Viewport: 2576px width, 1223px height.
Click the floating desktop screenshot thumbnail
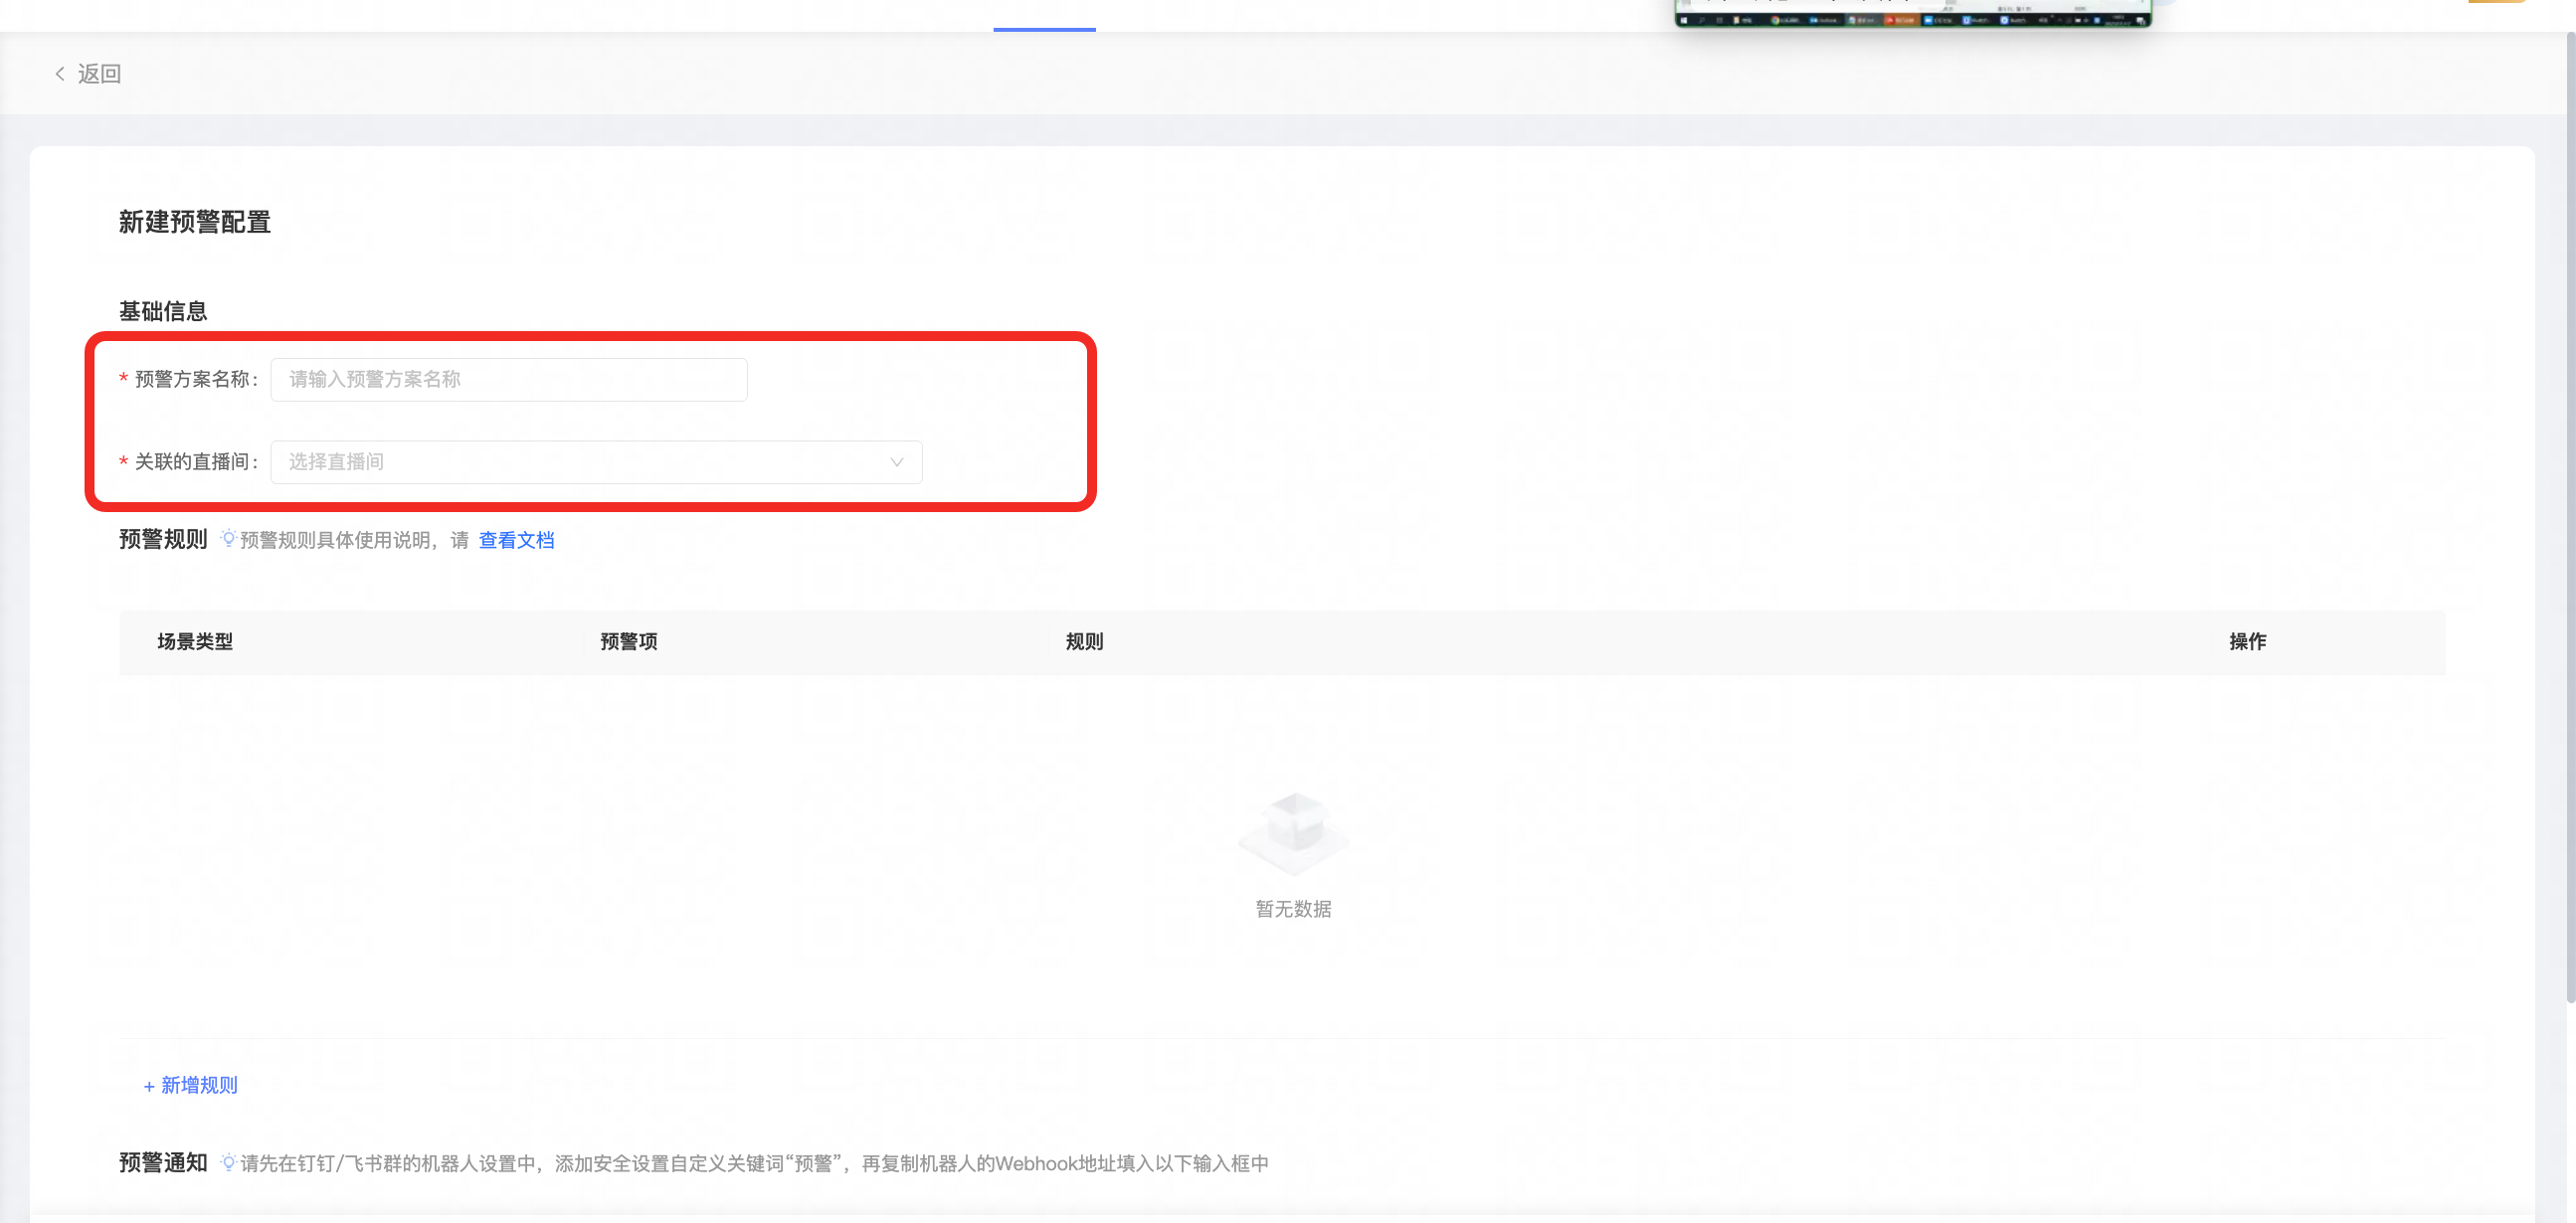(1912, 13)
